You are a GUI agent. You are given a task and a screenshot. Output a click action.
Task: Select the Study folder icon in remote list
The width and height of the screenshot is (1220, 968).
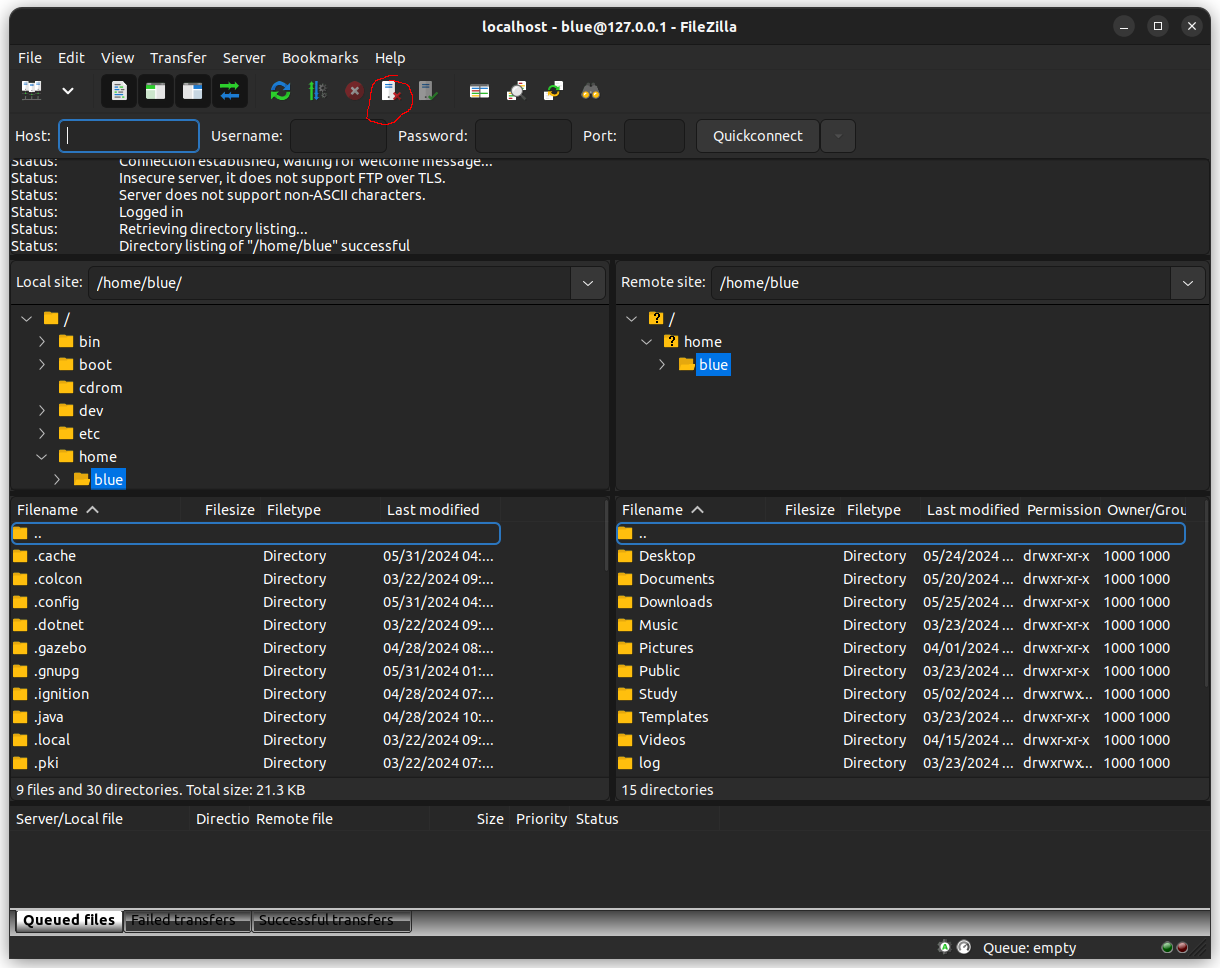626,694
